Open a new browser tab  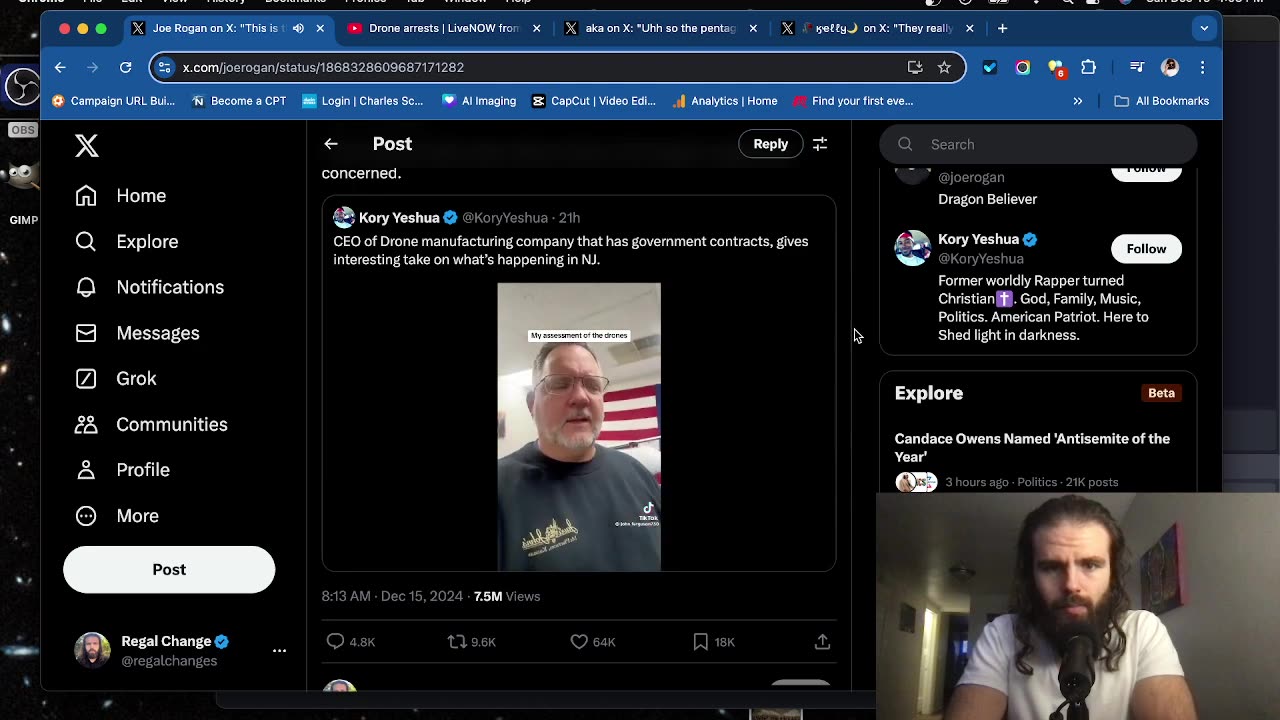pos(1002,28)
